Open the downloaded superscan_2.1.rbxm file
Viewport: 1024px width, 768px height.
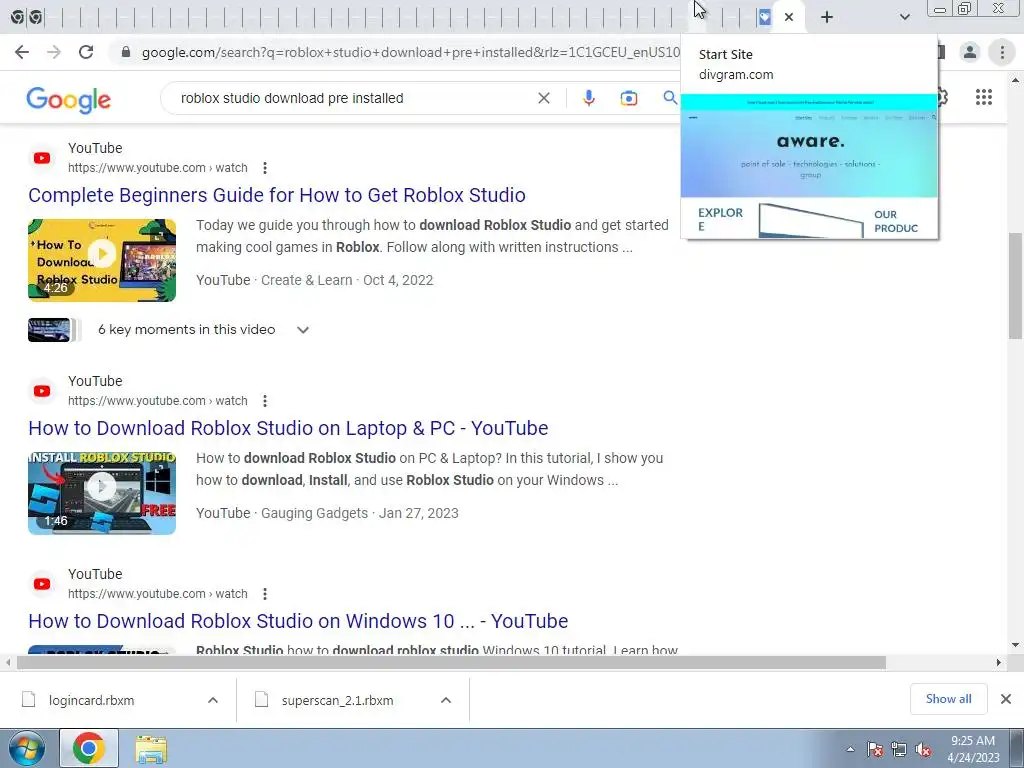338,700
